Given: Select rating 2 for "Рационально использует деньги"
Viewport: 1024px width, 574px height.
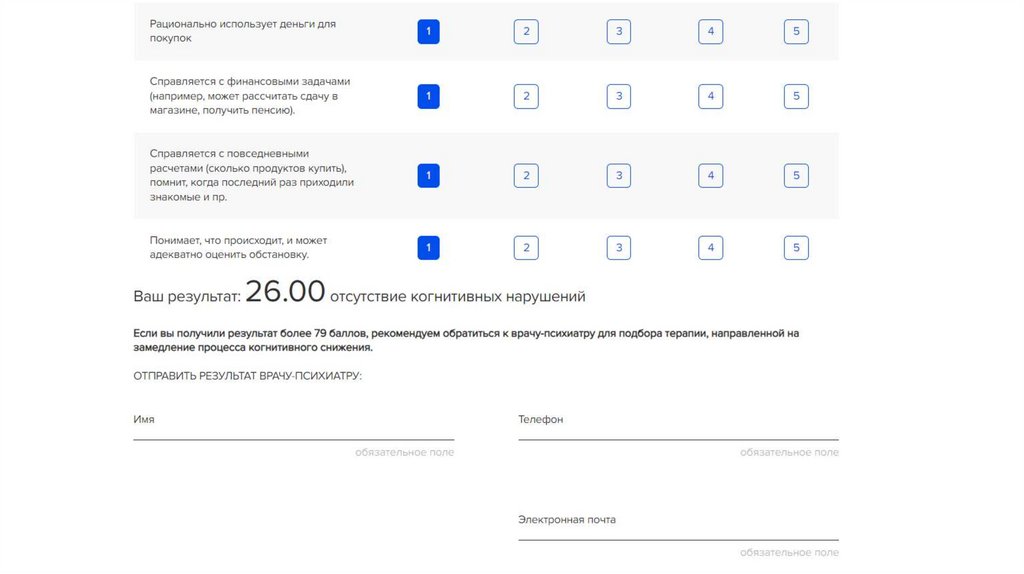Looking at the screenshot, I should coord(526,32).
